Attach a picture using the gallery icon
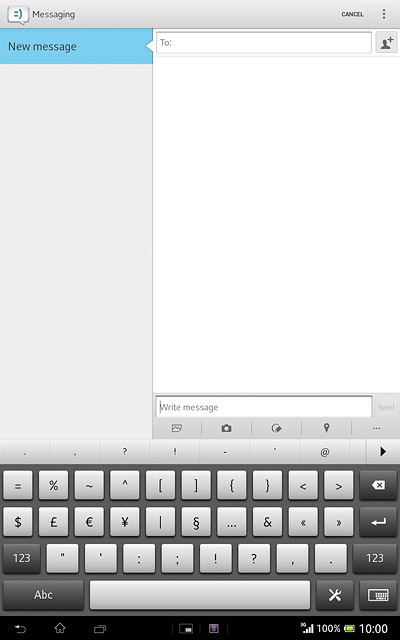Viewport: 400px width, 640px height. tap(177, 428)
